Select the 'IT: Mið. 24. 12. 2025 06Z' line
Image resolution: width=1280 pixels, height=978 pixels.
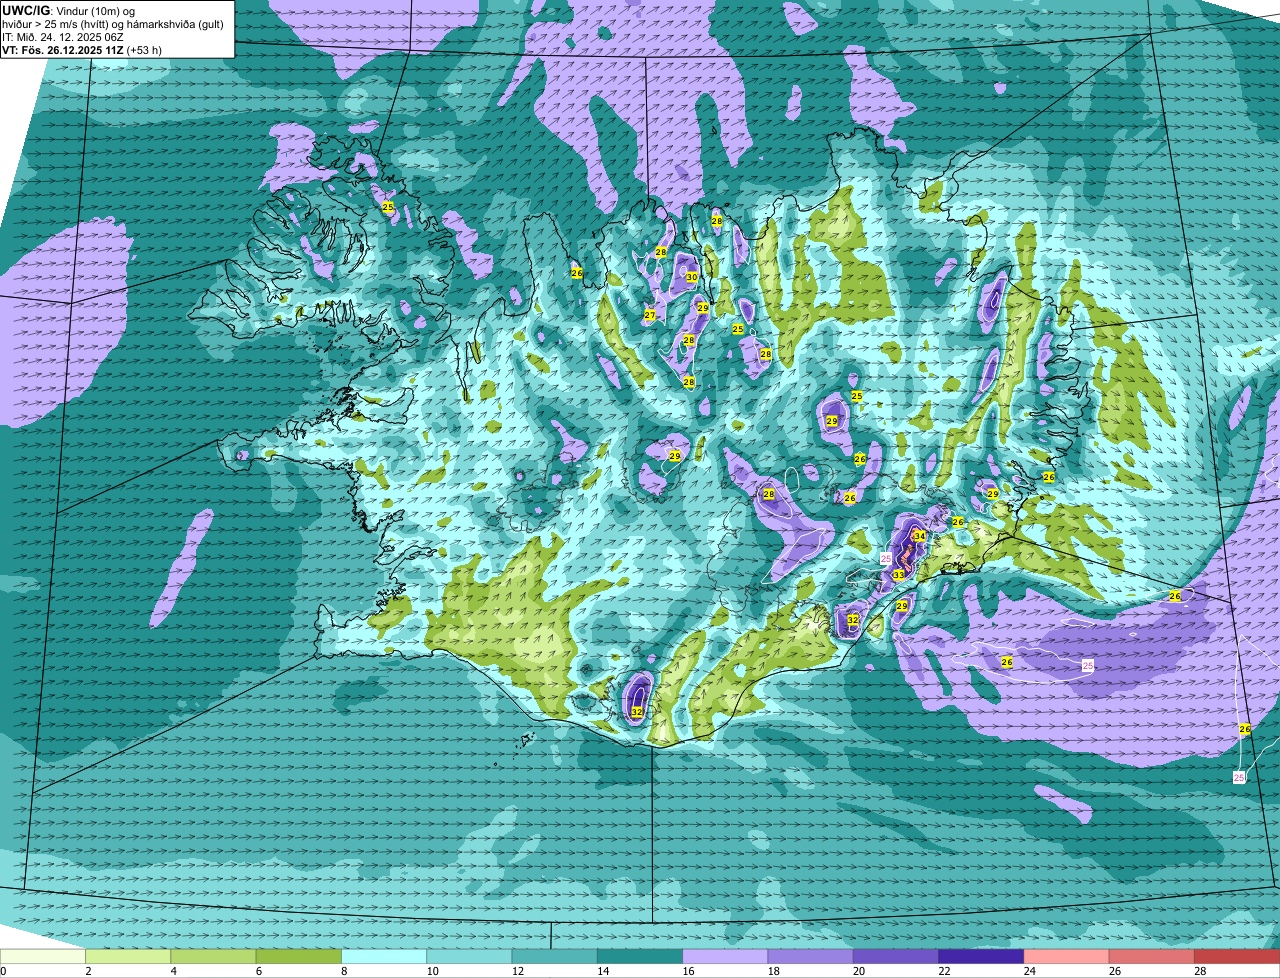64,37
